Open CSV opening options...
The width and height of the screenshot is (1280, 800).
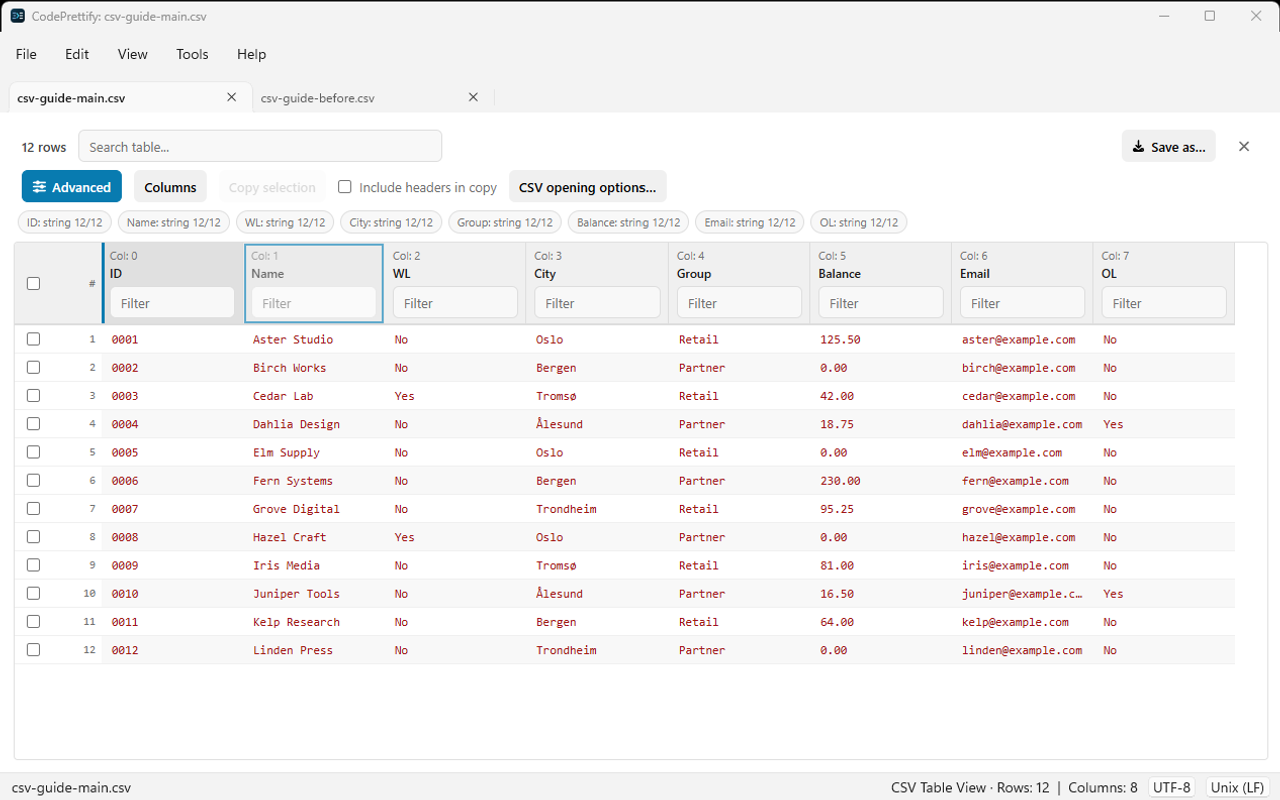pos(588,187)
